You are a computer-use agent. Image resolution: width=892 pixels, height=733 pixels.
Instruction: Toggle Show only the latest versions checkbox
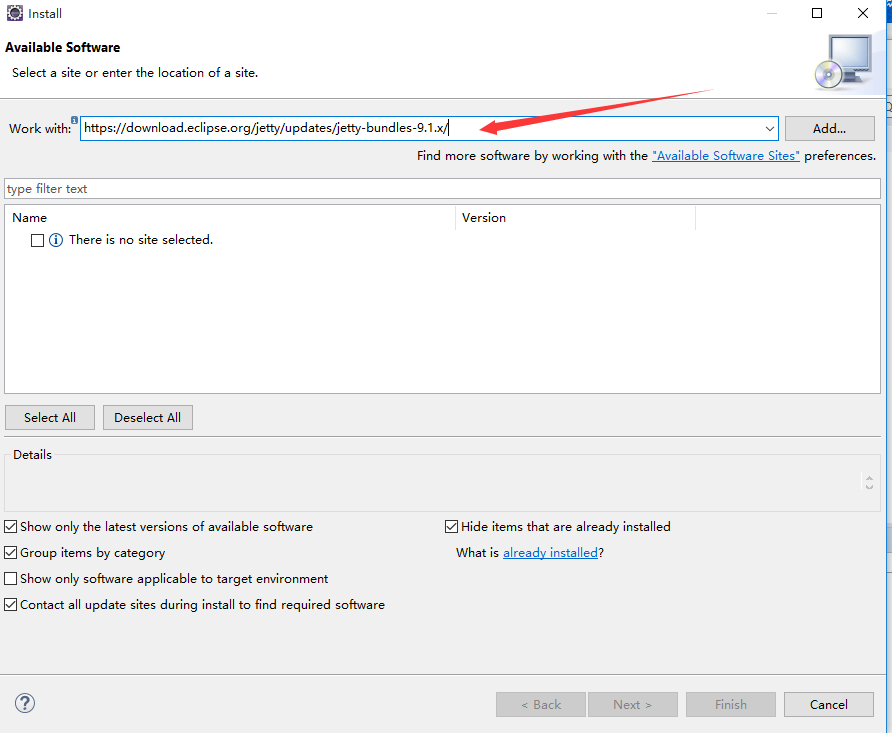click(11, 527)
